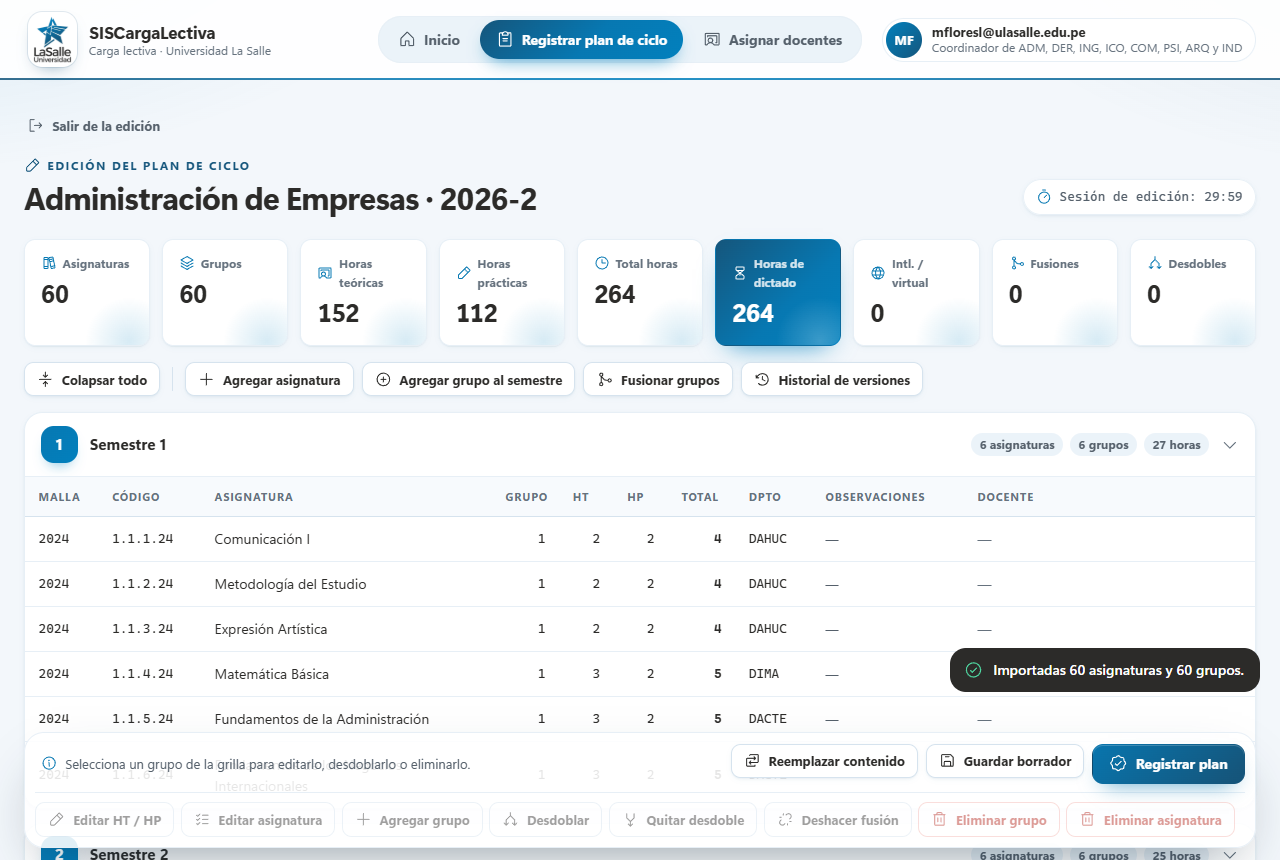Click Agregar asignatura button

[269, 380]
